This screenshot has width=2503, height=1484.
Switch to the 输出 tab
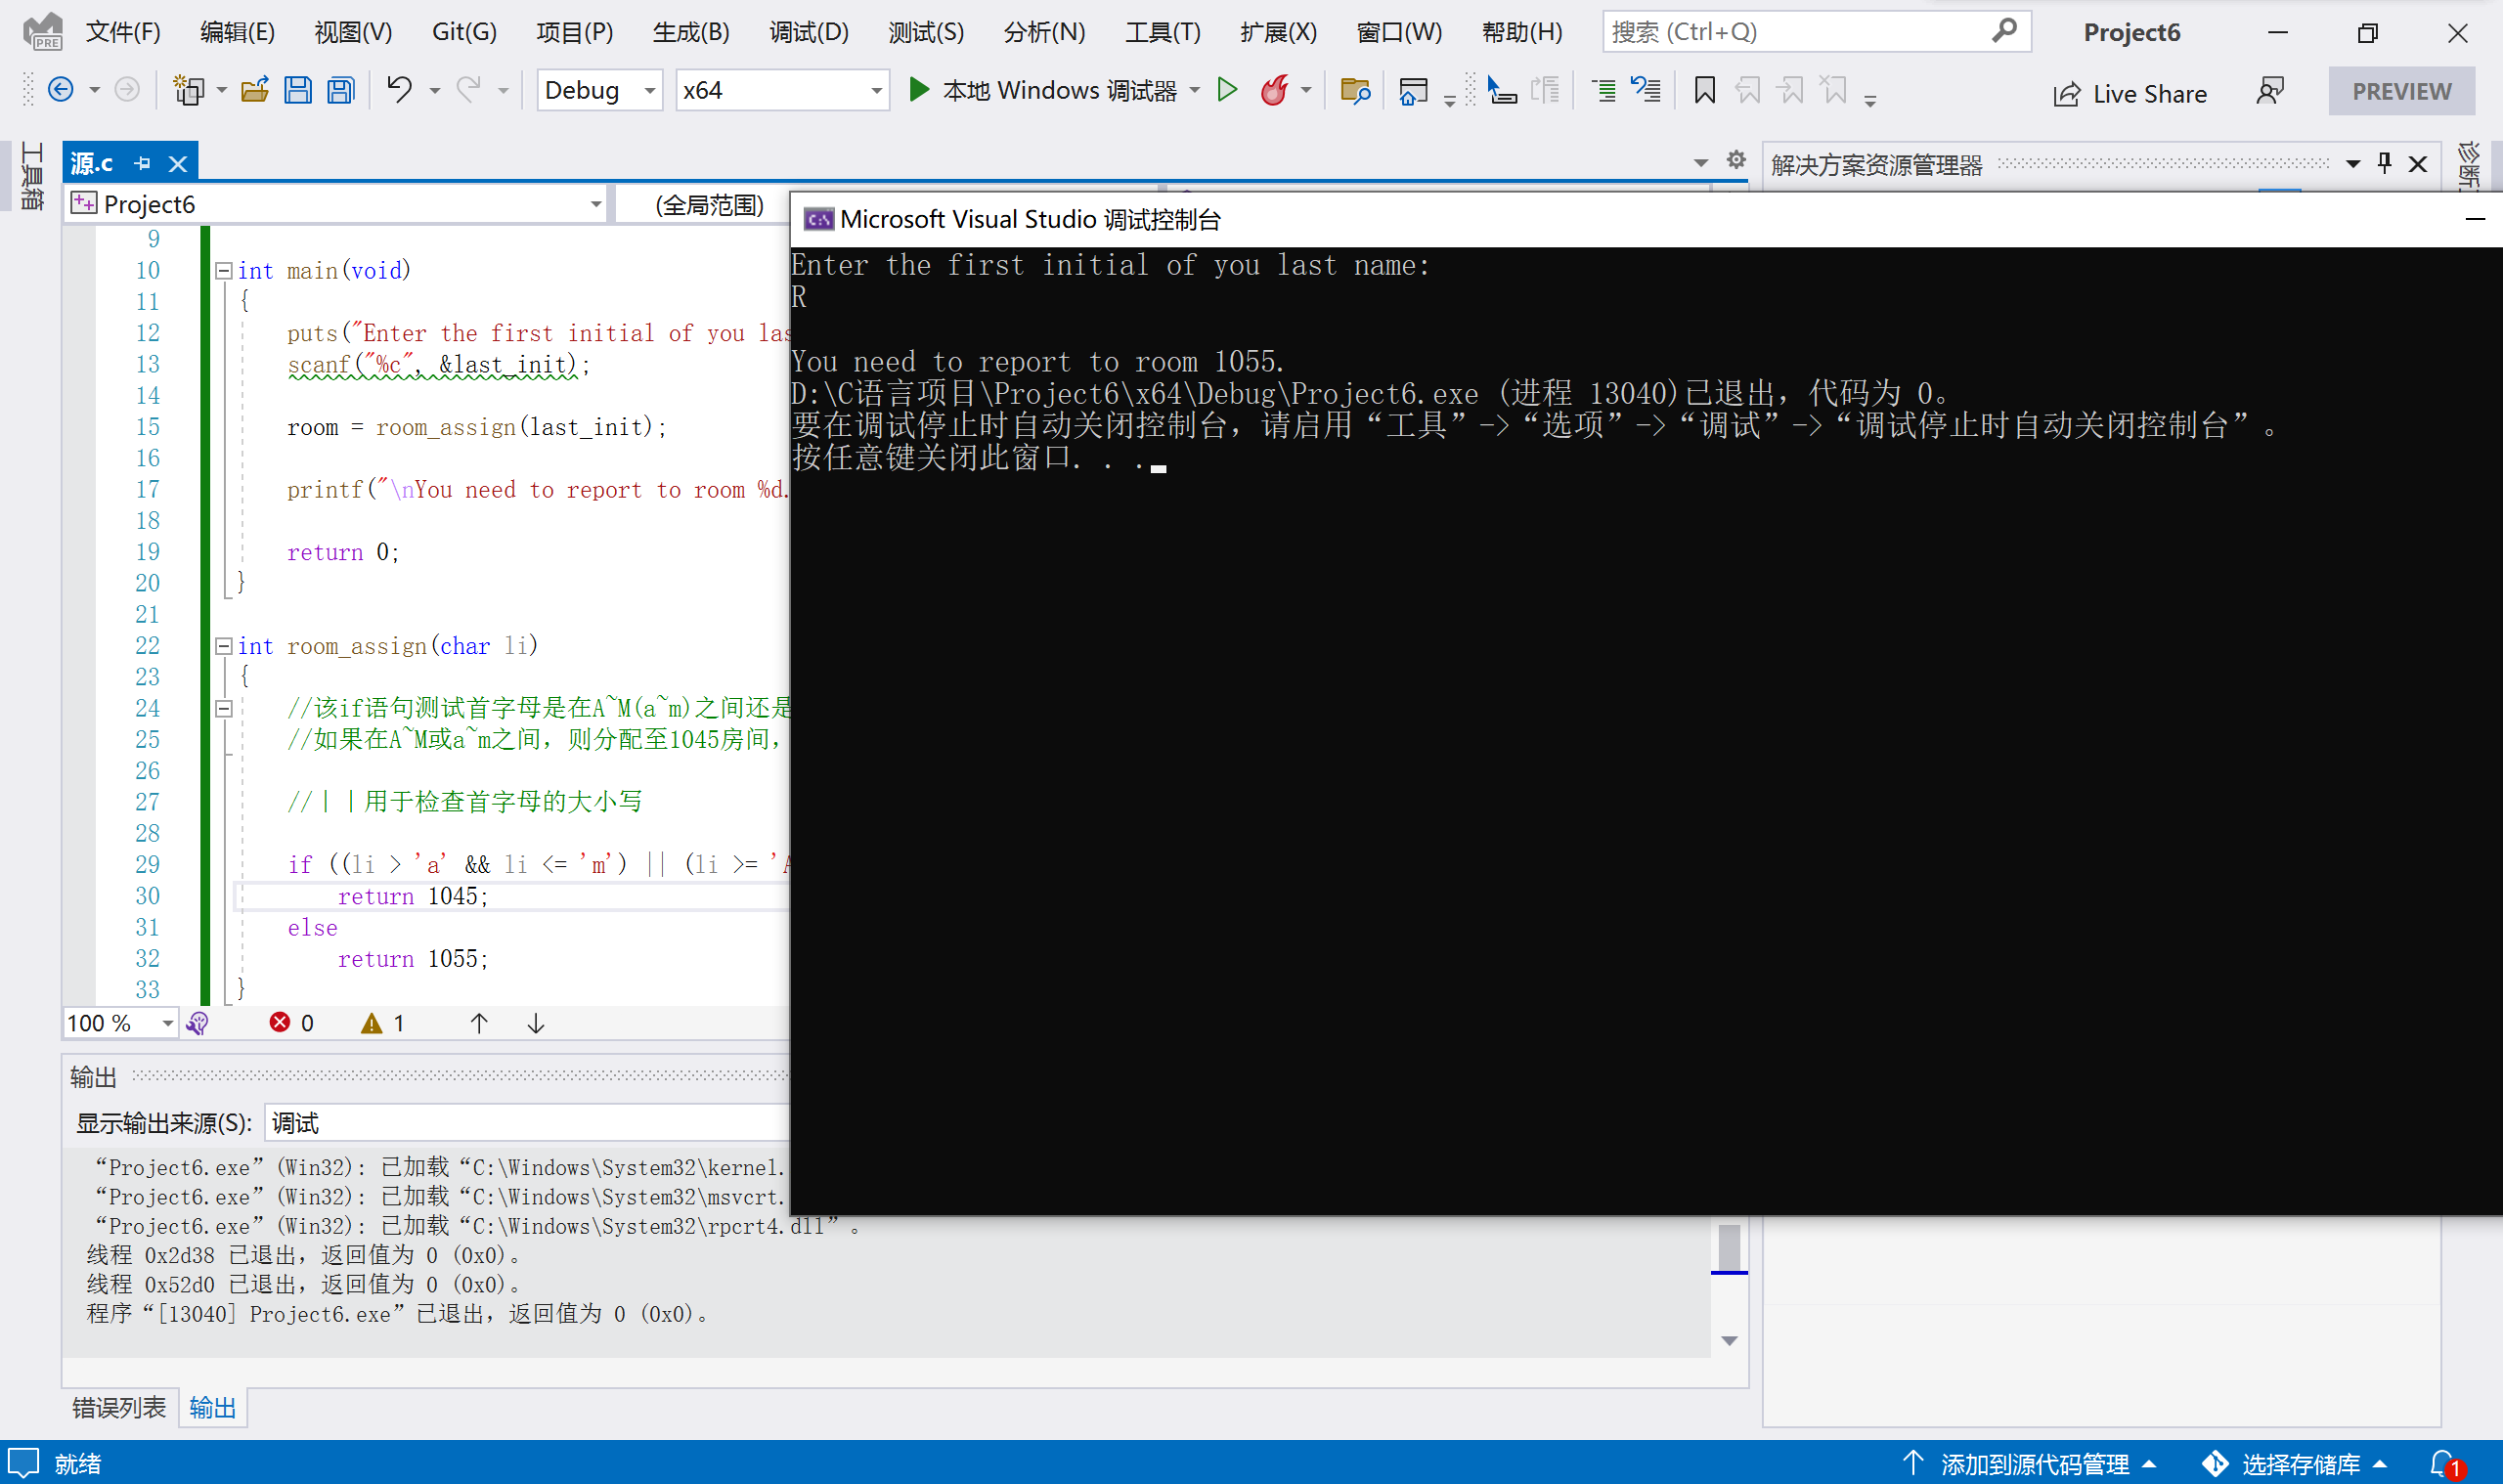coord(212,1406)
